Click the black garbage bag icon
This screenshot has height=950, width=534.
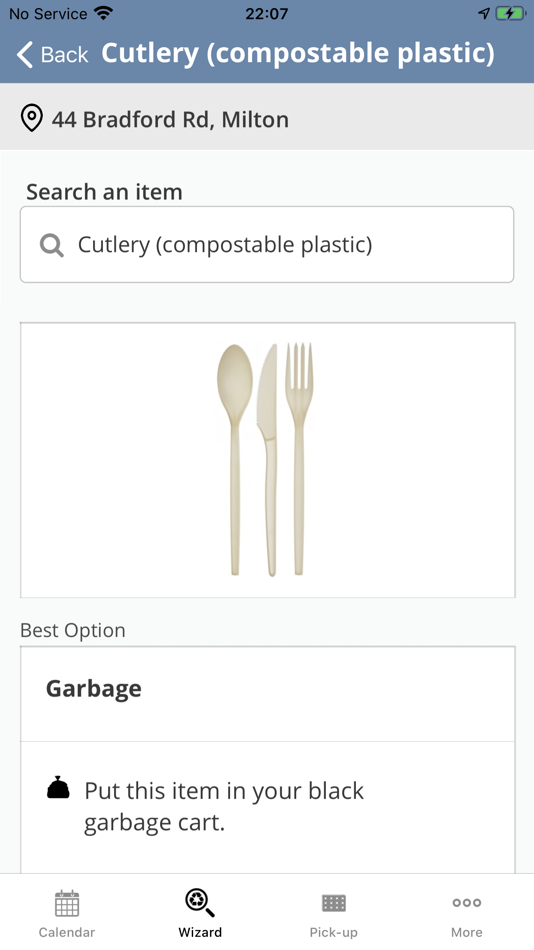[58, 788]
